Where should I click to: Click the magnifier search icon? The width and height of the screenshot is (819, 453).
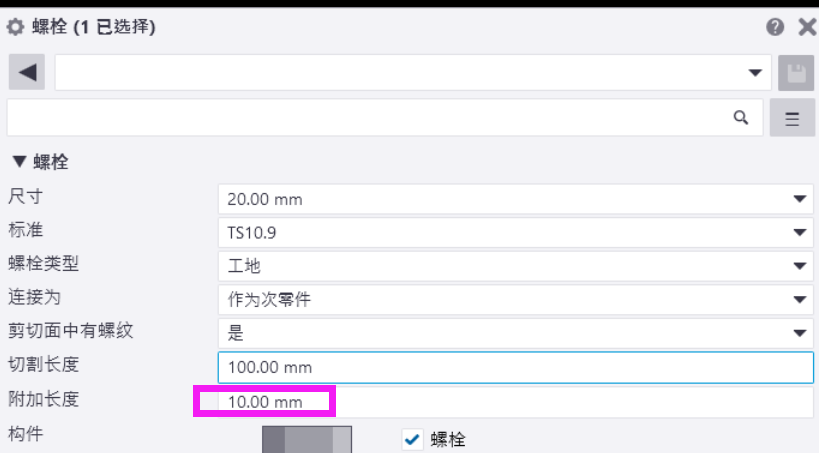coord(741,117)
